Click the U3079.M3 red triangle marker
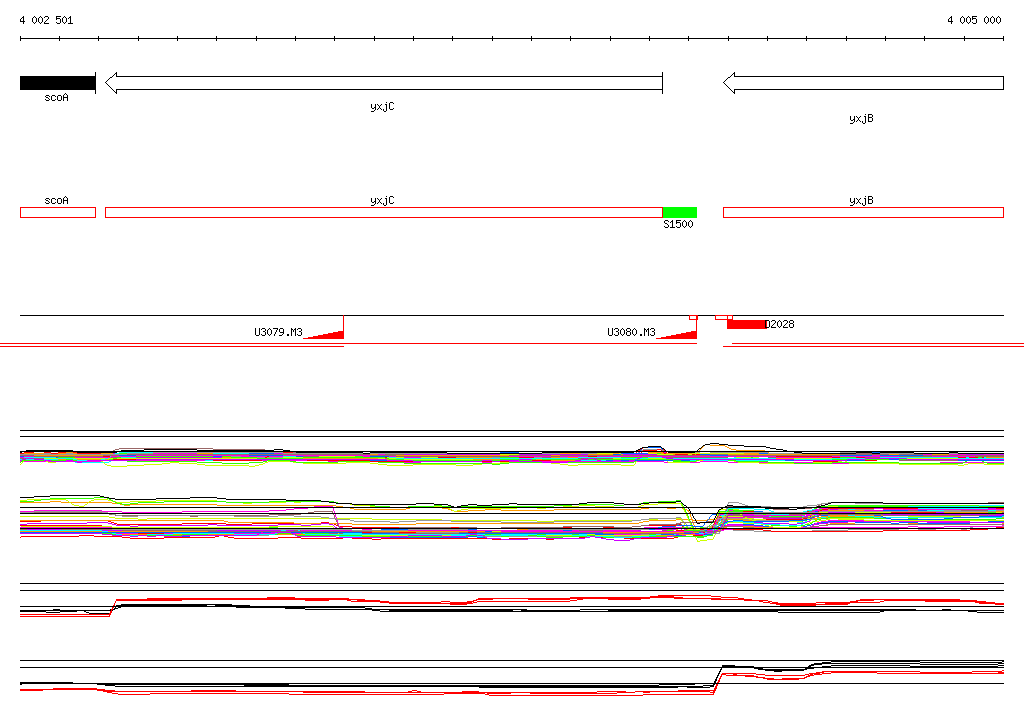1024x714 pixels. click(x=325, y=334)
